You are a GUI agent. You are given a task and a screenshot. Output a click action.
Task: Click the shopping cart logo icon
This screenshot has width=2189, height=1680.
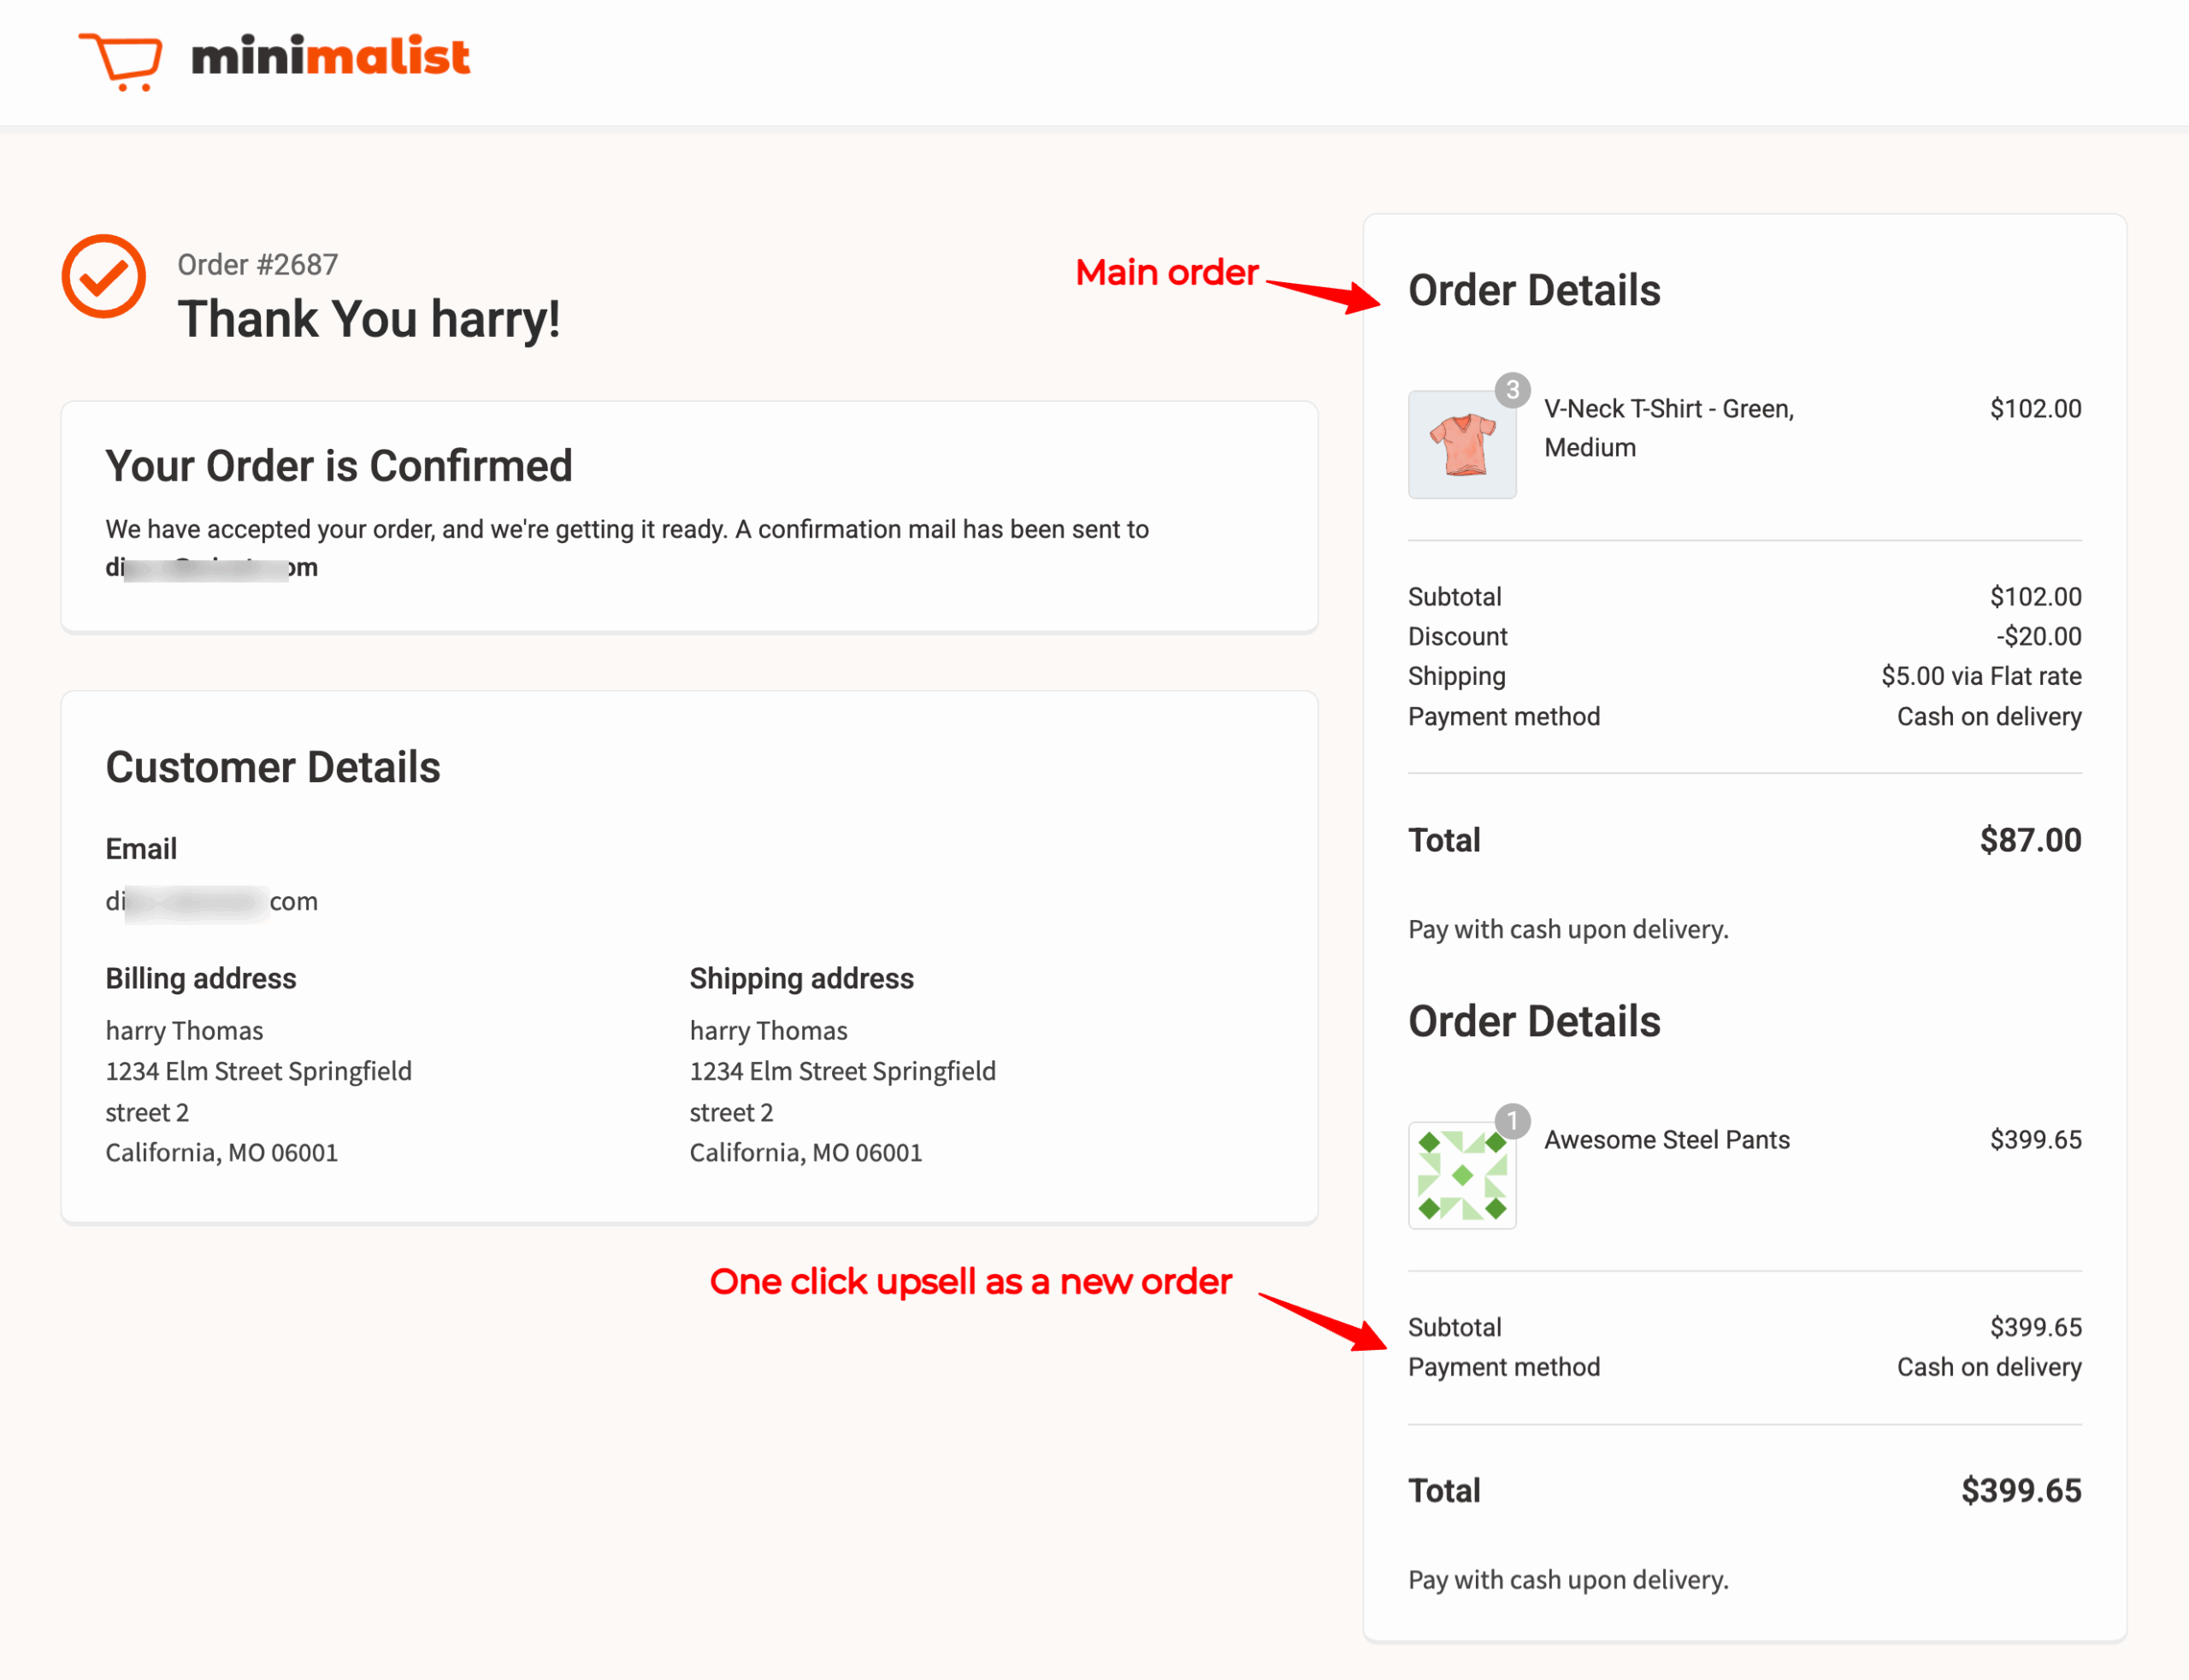pyautogui.click(x=120, y=61)
